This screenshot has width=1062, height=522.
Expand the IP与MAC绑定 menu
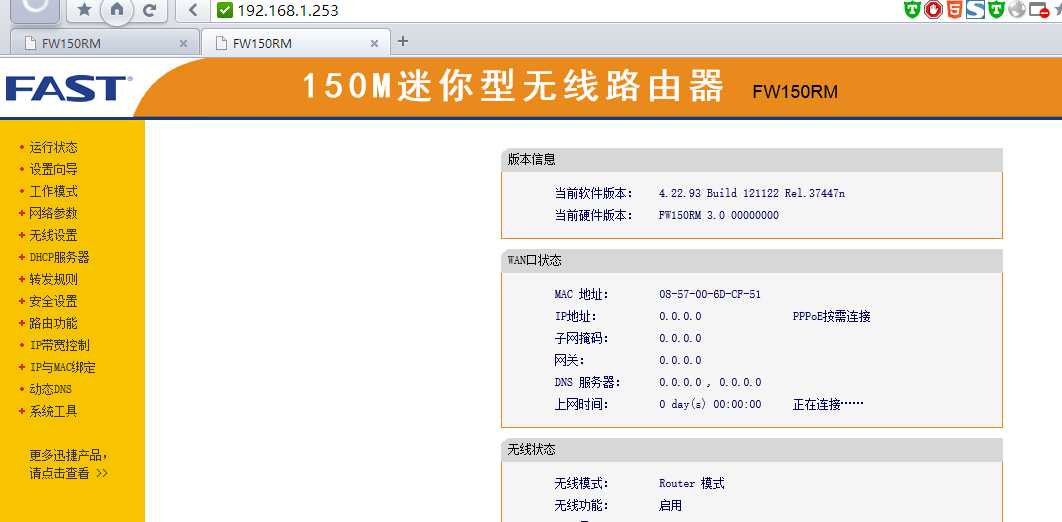pyautogui.click(x=62, y=368)
